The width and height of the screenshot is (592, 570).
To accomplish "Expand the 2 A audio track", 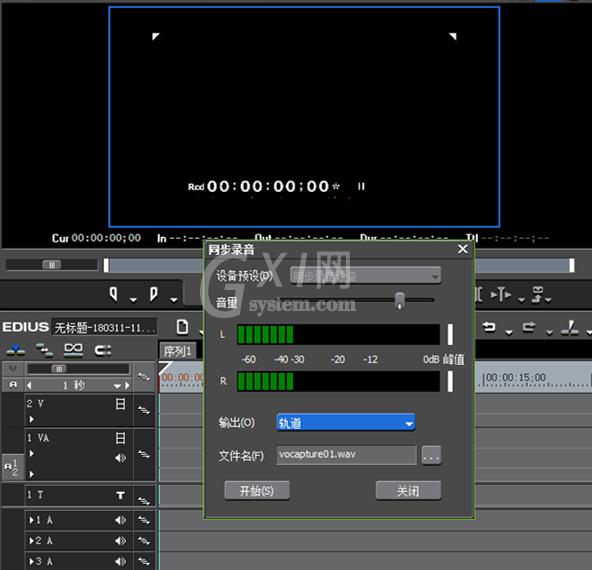I will pyautogui.click(x=32, y=541).
